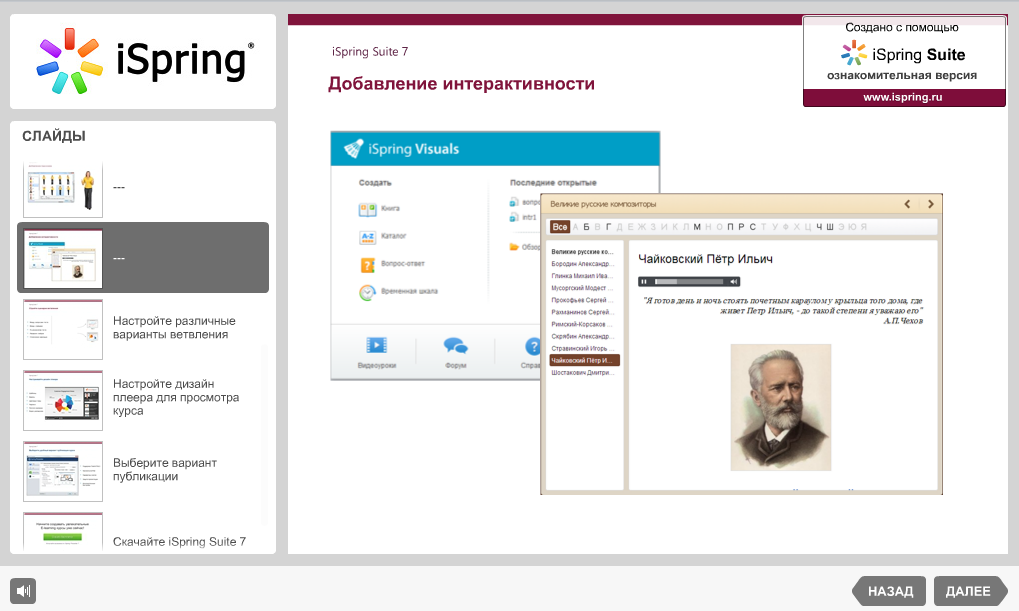
Task: Open the slide thumbnail showing a woman in yellow
Action: click(x=63, y=188)
